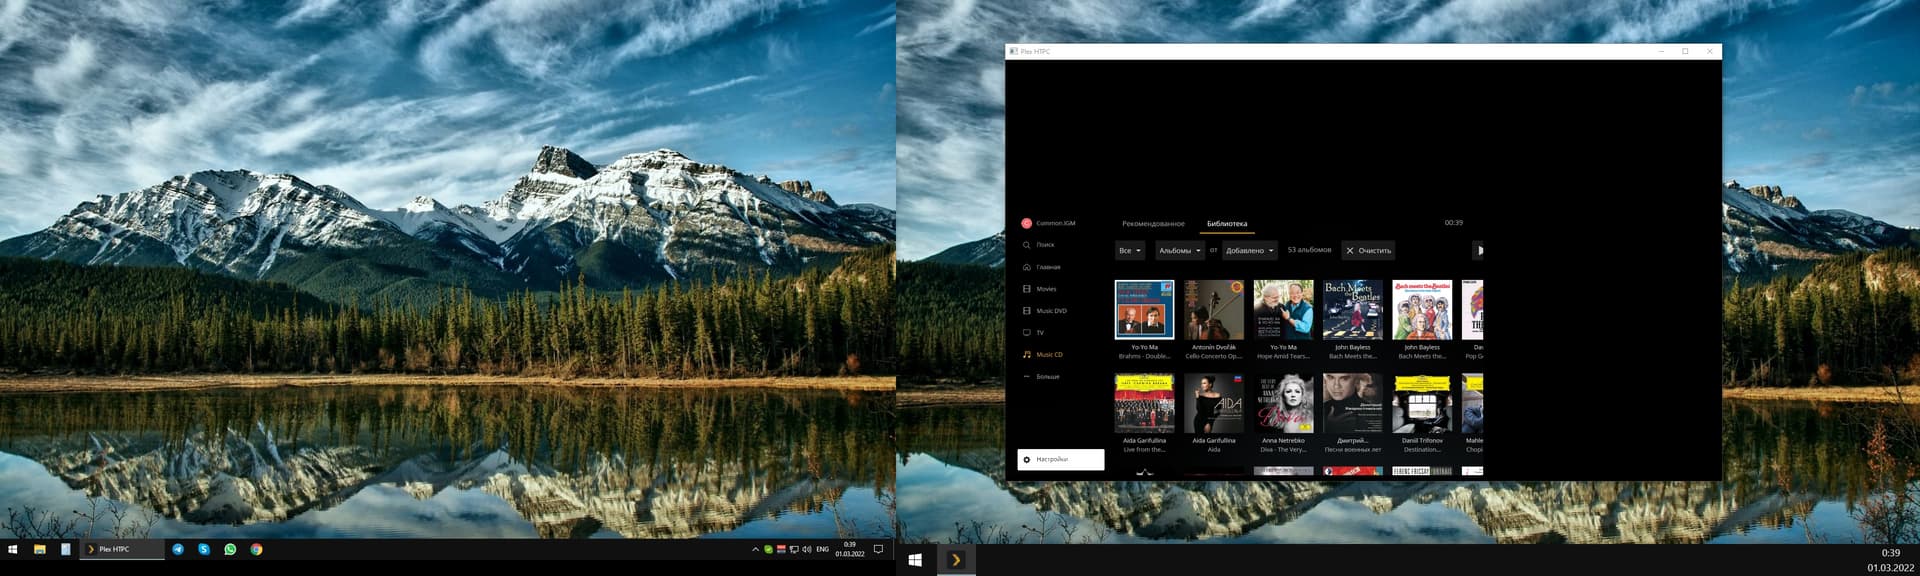Open File Explorer from taskbar
Viewport: 1920px width, 576px height.
(x=40, y=549)
